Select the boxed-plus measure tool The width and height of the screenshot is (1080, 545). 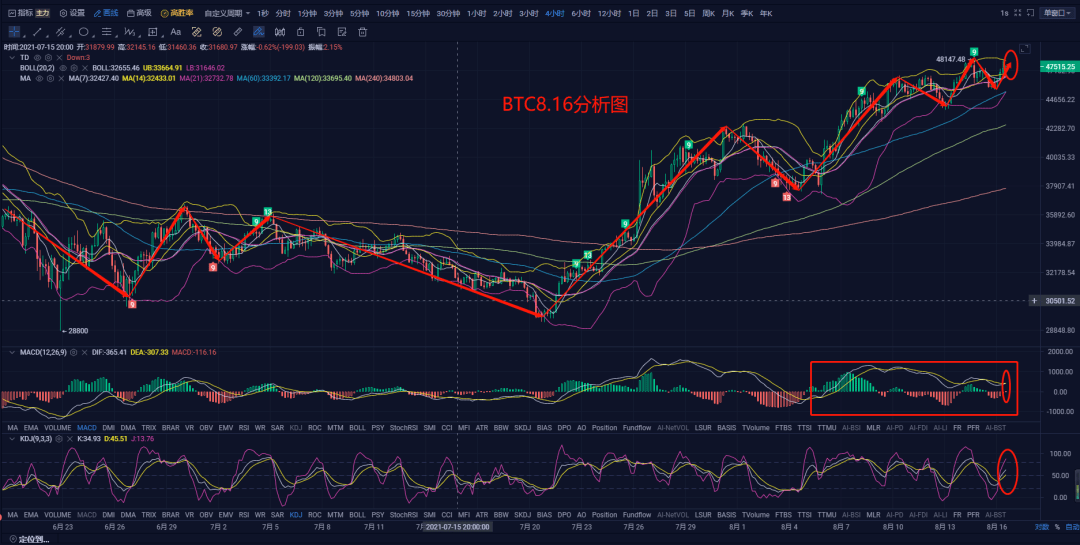coord(152,32)
